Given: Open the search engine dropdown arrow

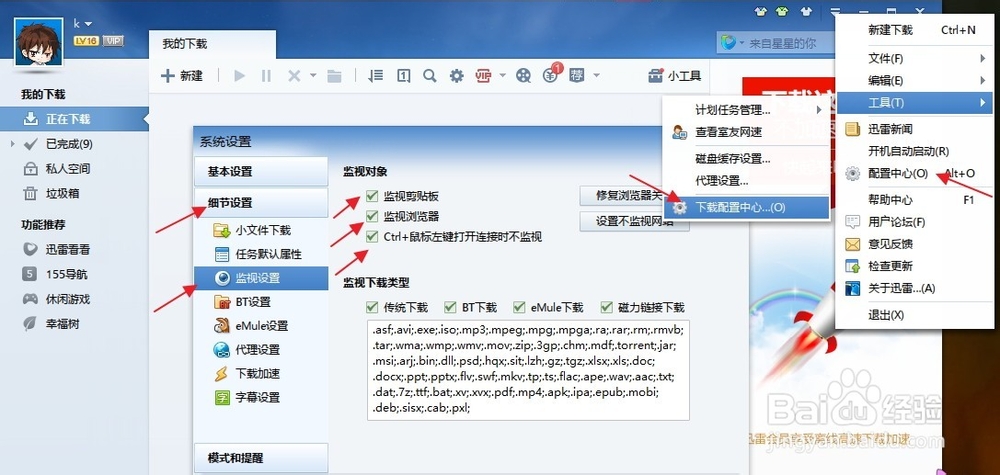Looking at the screenshot, I should coord(742,43).
